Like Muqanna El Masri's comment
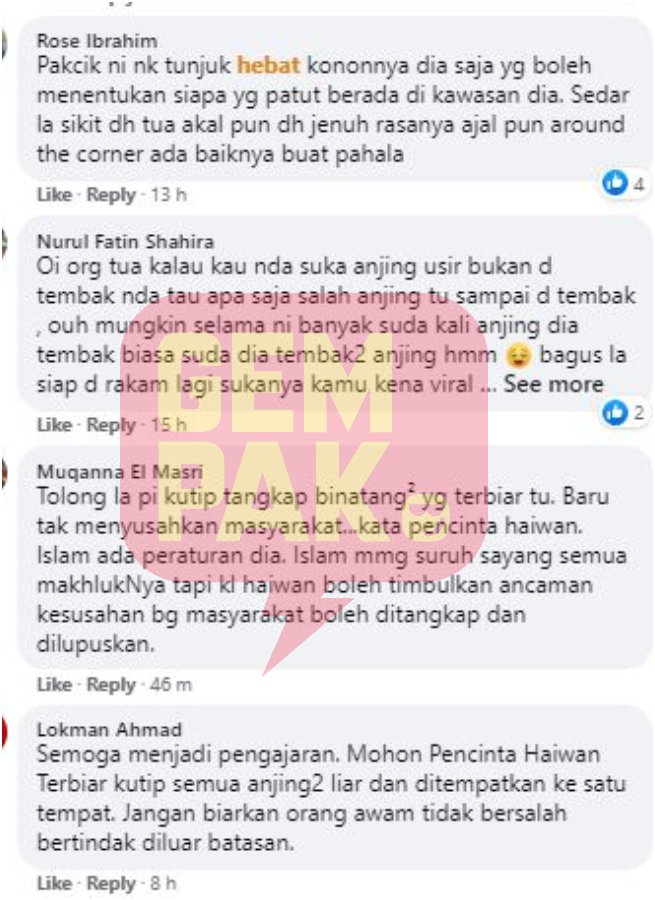This screenshot has width=655, height=900. [55, 684]
